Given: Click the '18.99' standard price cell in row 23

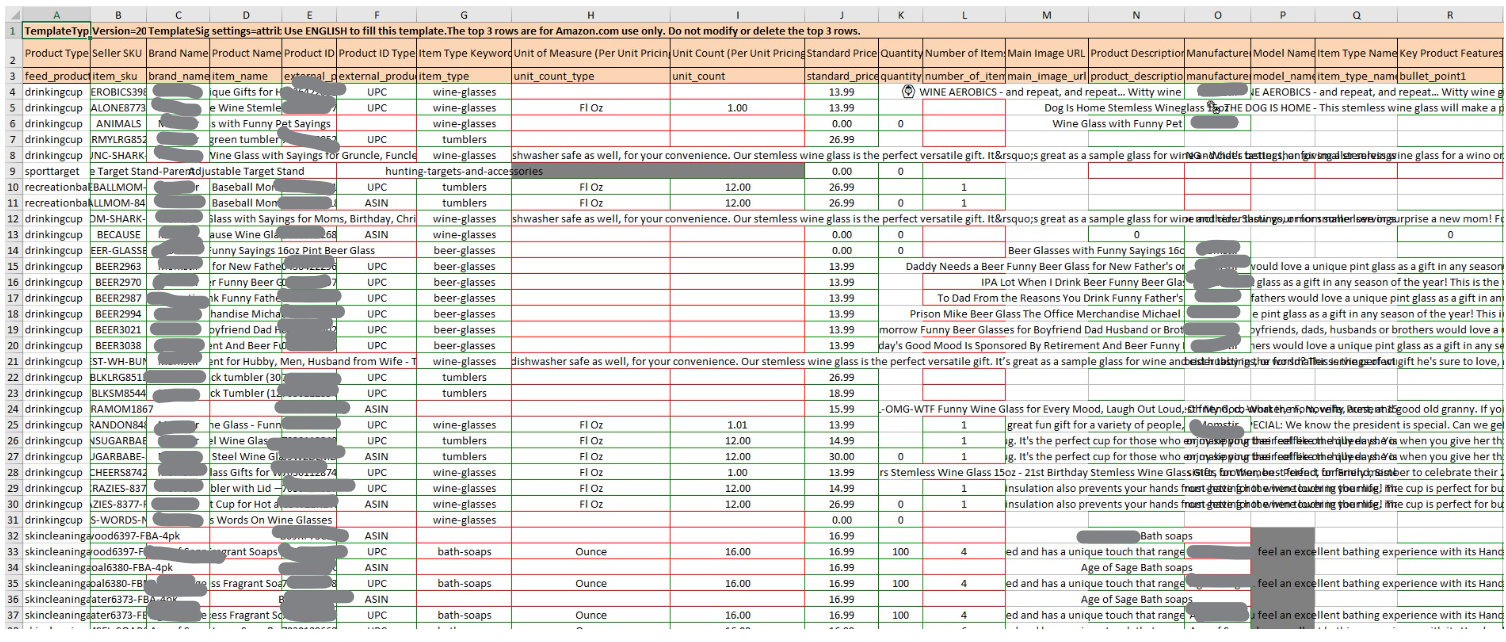Looking at the screenshot, I should [842, 393].
